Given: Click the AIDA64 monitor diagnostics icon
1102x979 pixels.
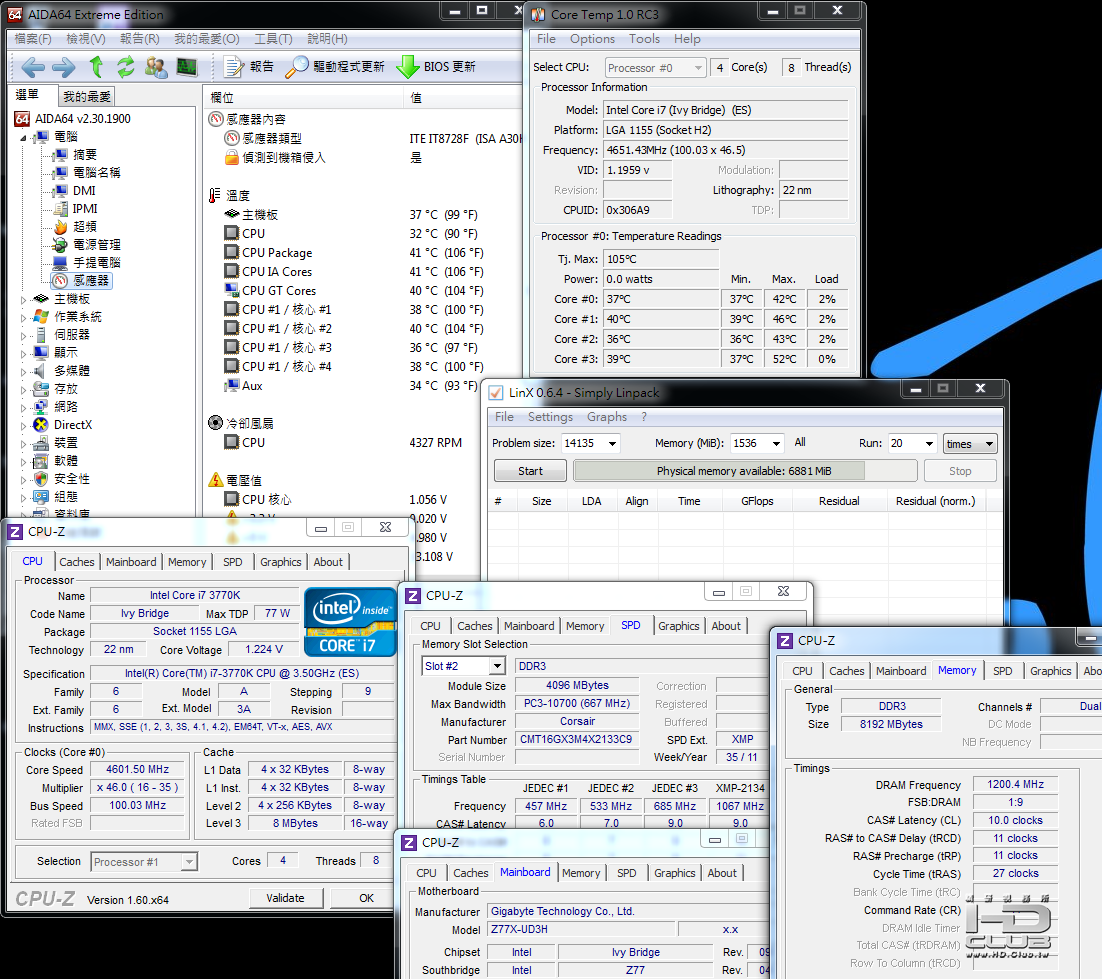Looking at the screenshot, I should [187, 67].
